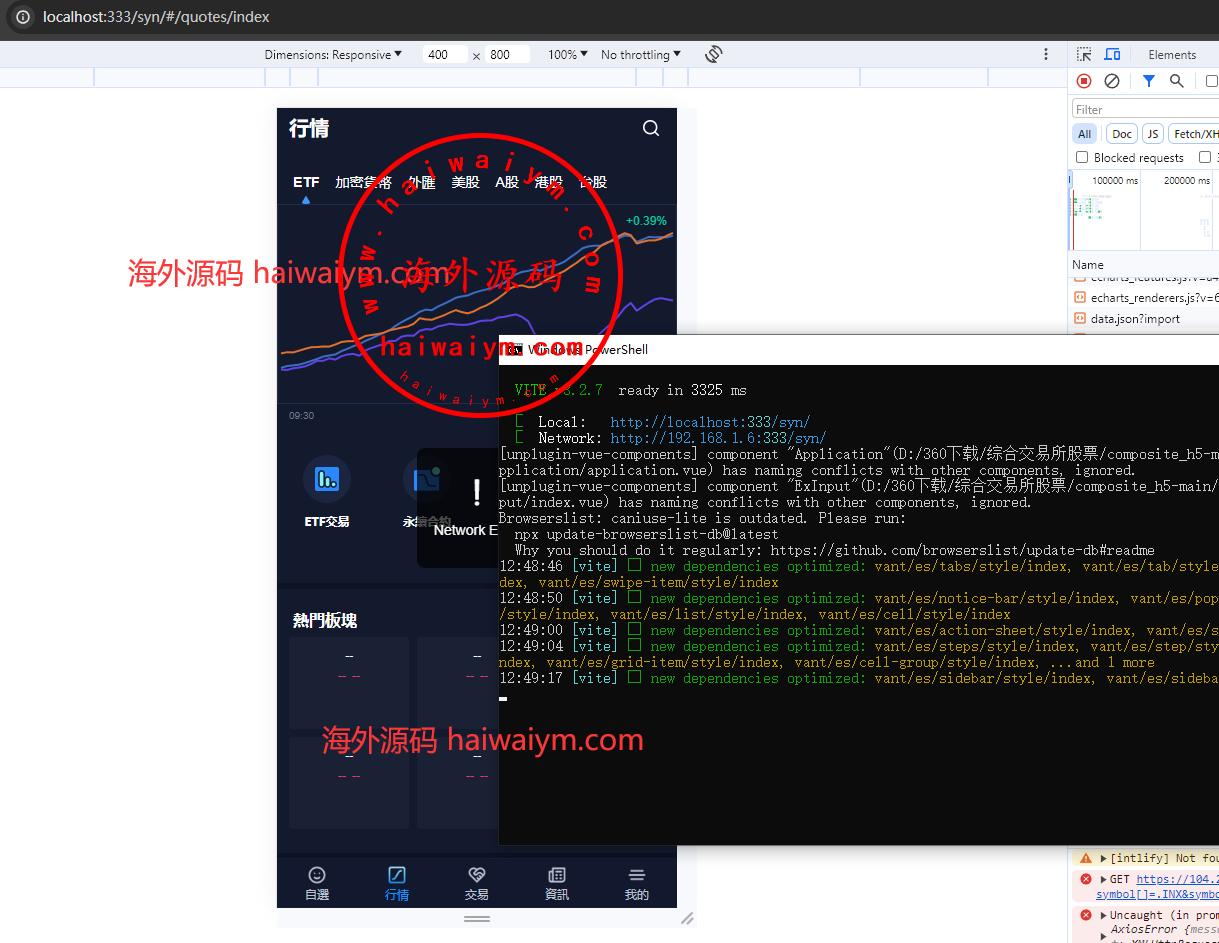
Task: Open the ETF交易 shortcut icon
Action: coord(326,479)
